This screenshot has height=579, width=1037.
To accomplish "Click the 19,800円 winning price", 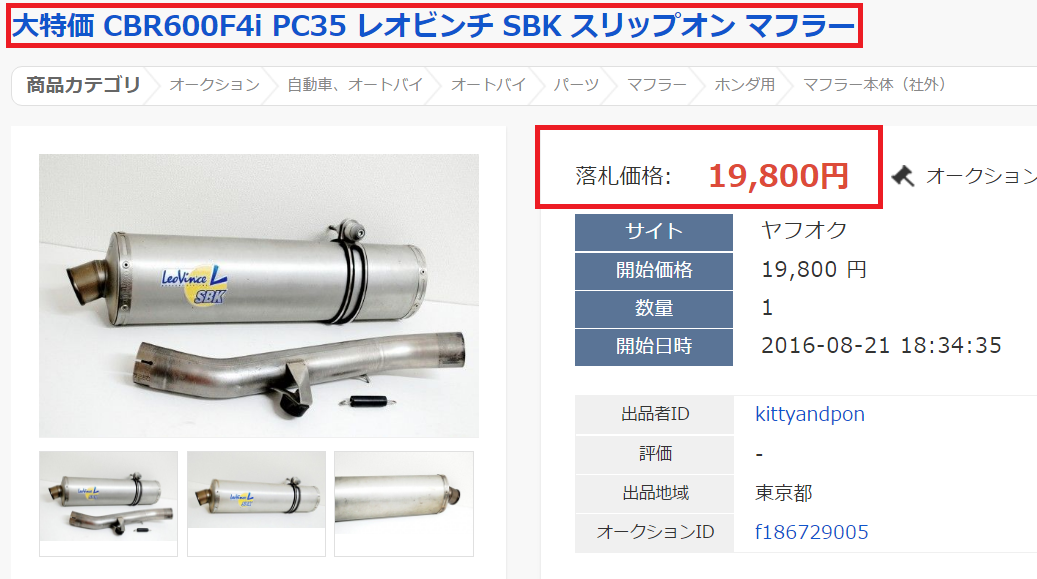I will pos(778,176).
